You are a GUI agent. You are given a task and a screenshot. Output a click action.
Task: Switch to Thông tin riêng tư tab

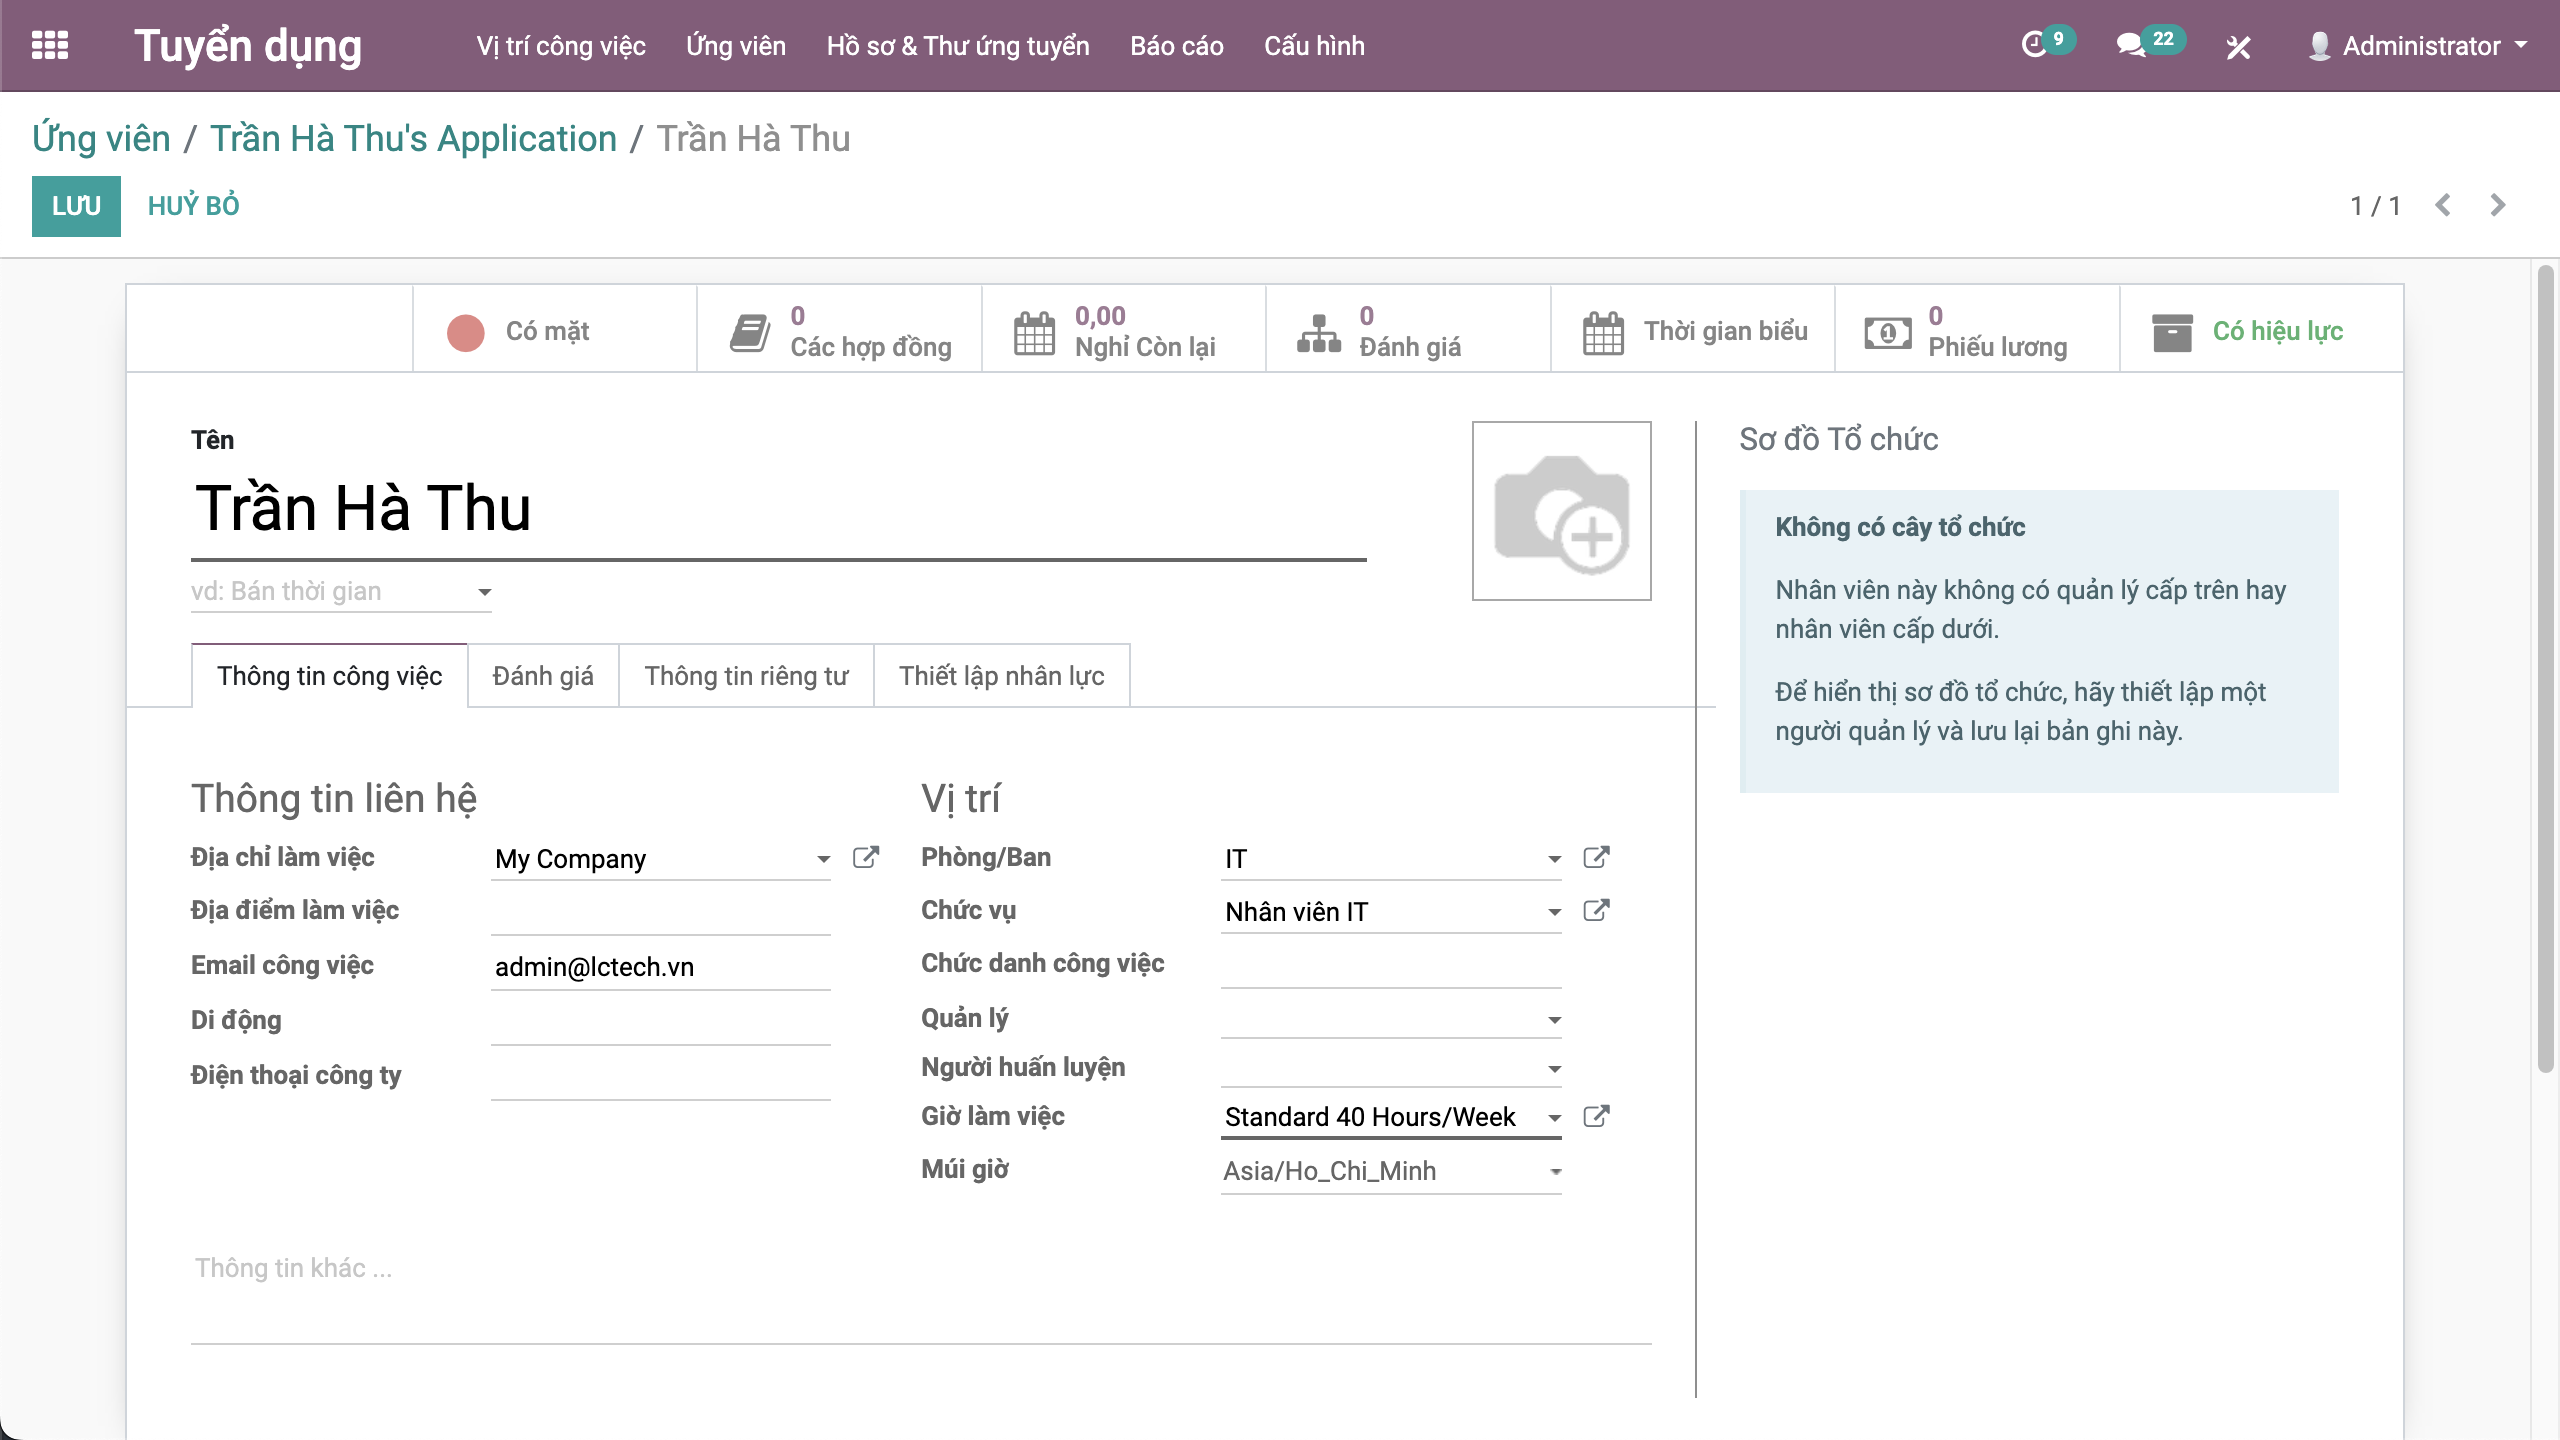(x=746, y=676)
